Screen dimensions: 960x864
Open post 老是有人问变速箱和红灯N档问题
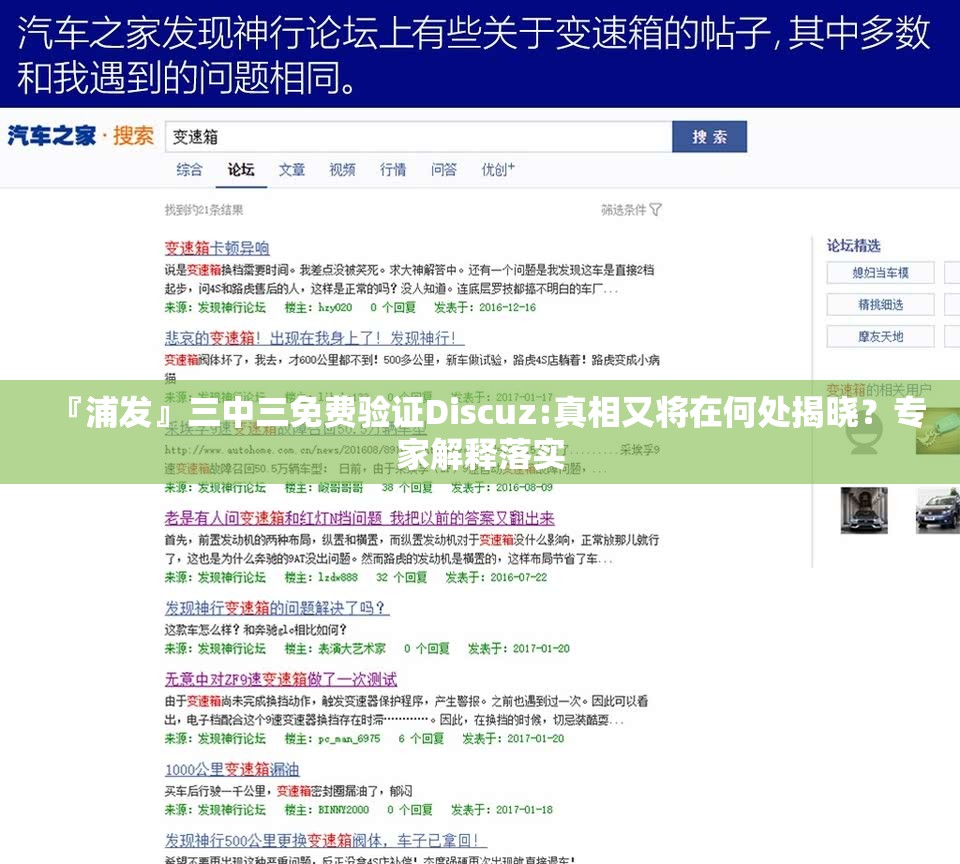point(359,518)
